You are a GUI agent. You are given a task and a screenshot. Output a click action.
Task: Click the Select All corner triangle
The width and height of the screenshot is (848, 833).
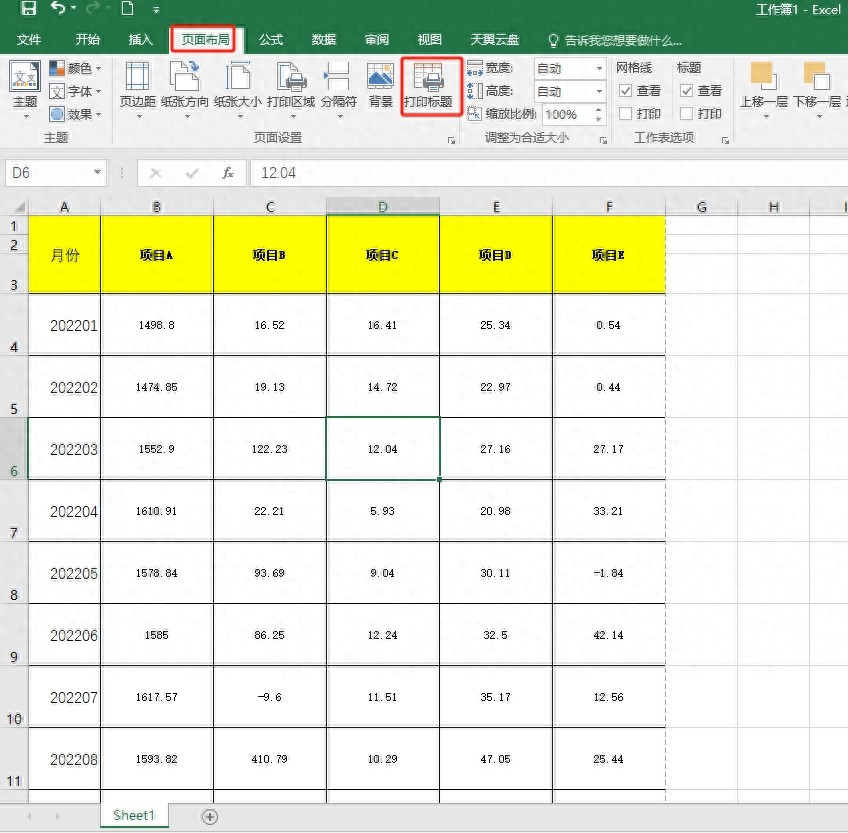click(18, 207)
